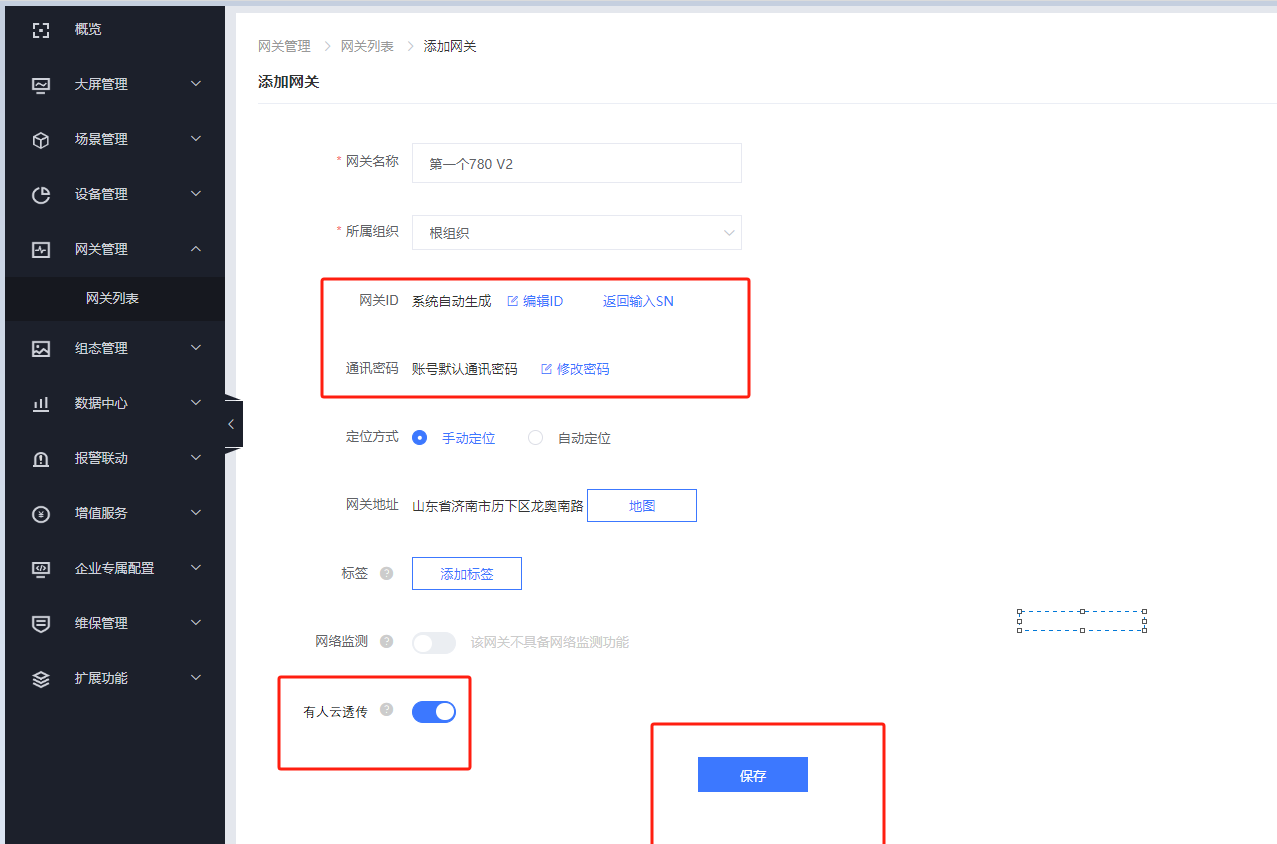Click the 概览 overview icon in sidebar
The image size is (1277, 844).
(41, 30)
